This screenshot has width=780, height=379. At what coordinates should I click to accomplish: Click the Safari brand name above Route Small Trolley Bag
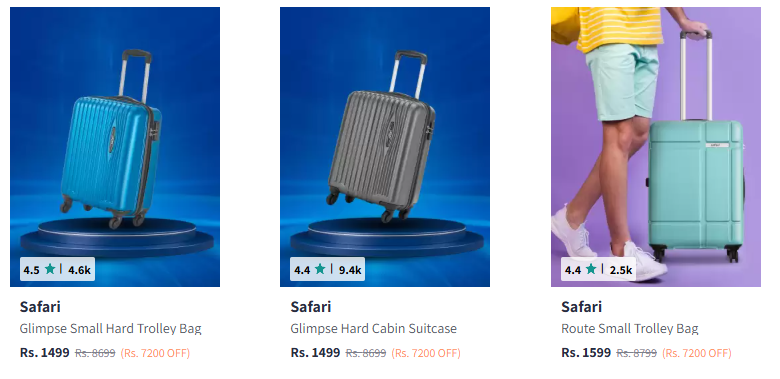(x=582, y=307)
